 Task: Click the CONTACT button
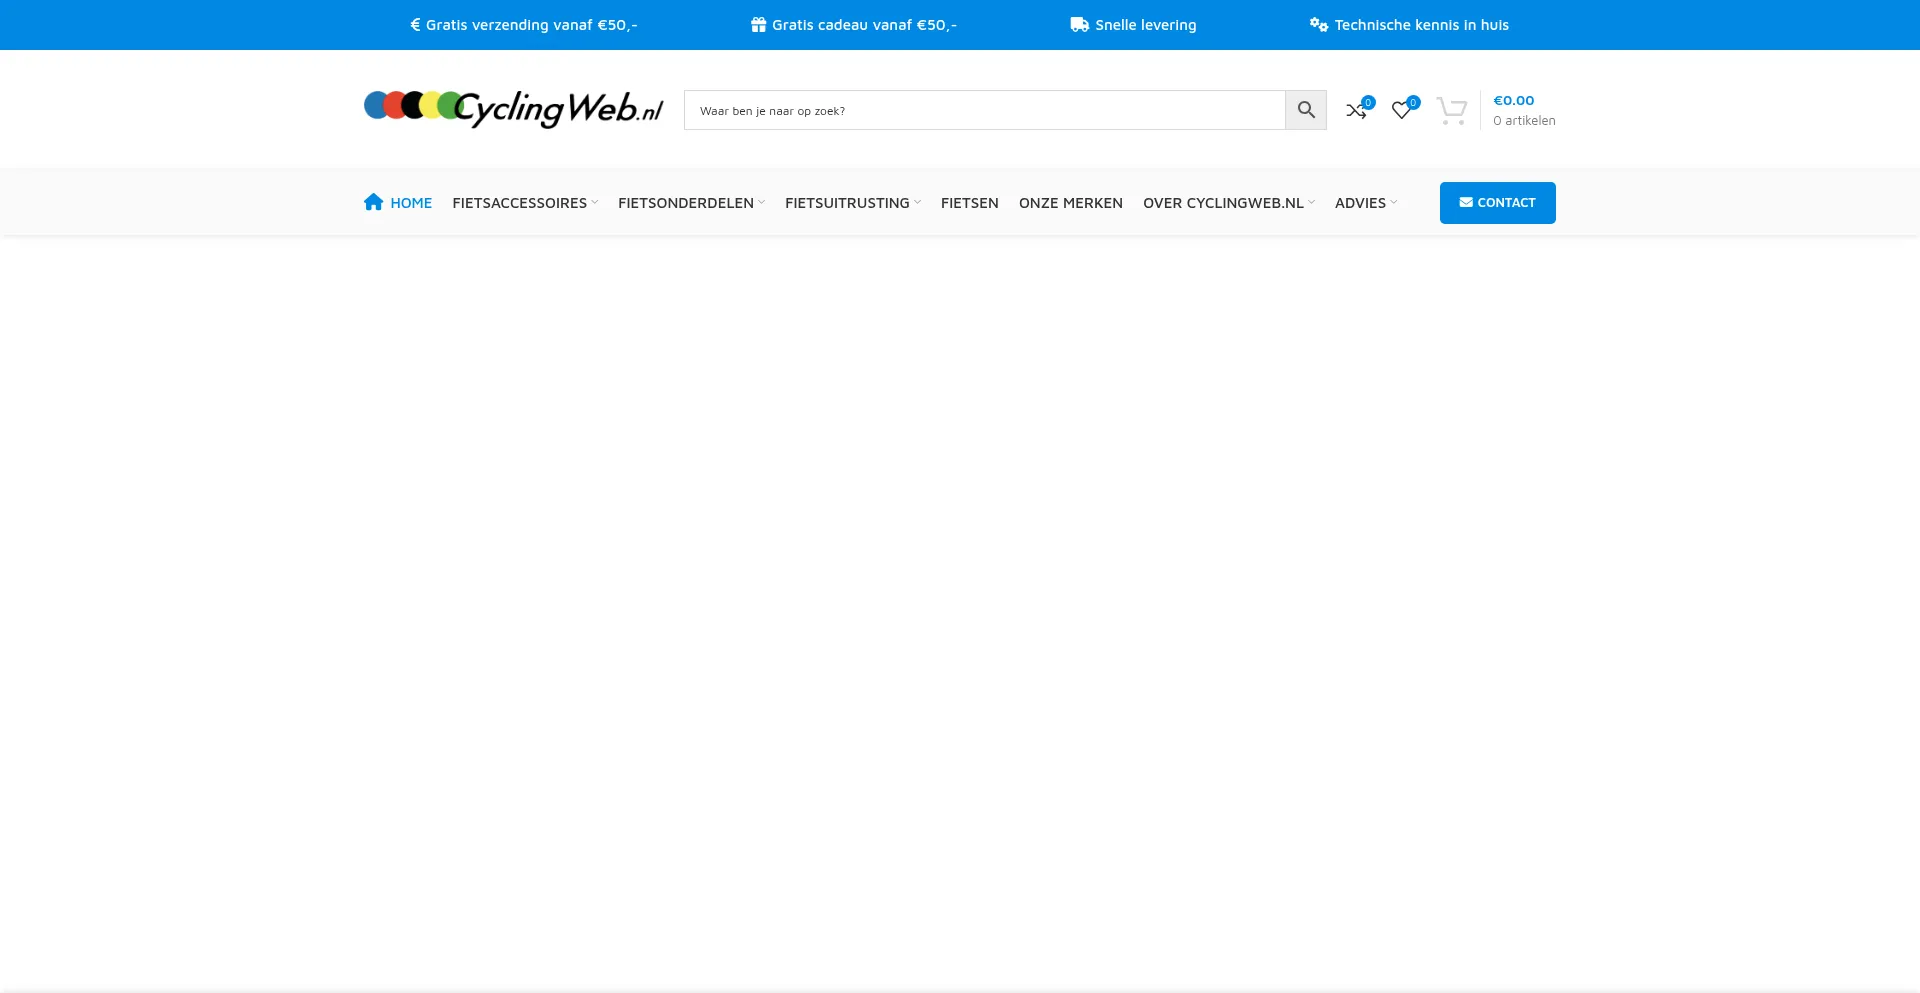1497,202
